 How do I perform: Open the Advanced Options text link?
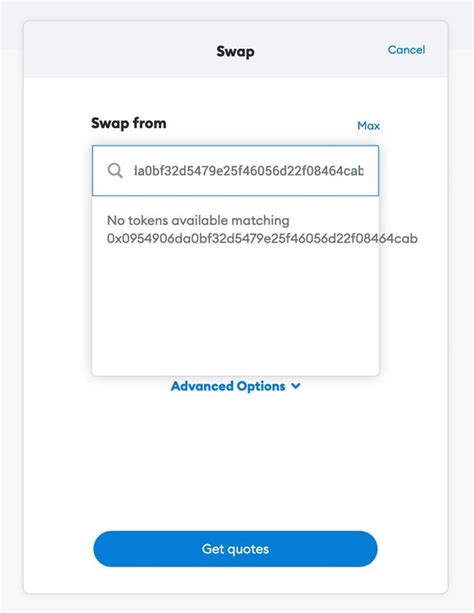pyautogui.click(x=228, y=386)
